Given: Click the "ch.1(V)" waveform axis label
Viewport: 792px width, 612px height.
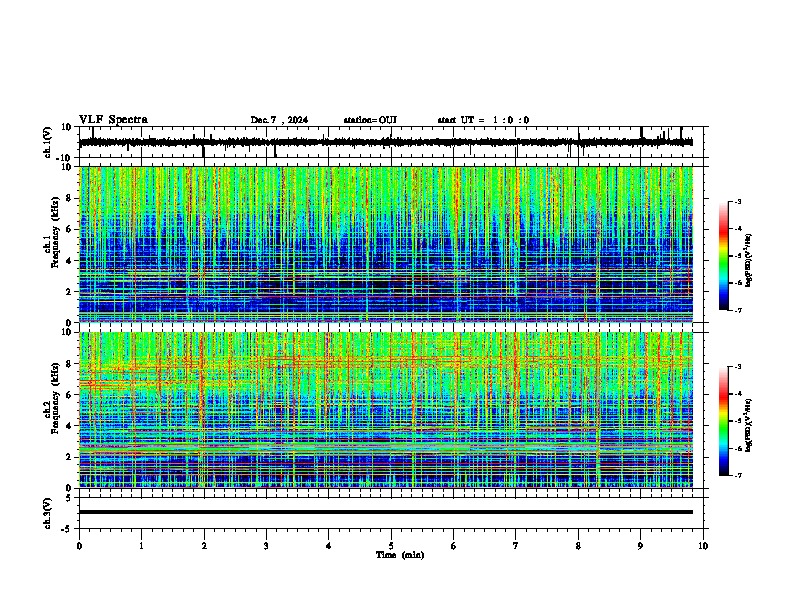Looking at the screenshot, I should coord(48,142).
